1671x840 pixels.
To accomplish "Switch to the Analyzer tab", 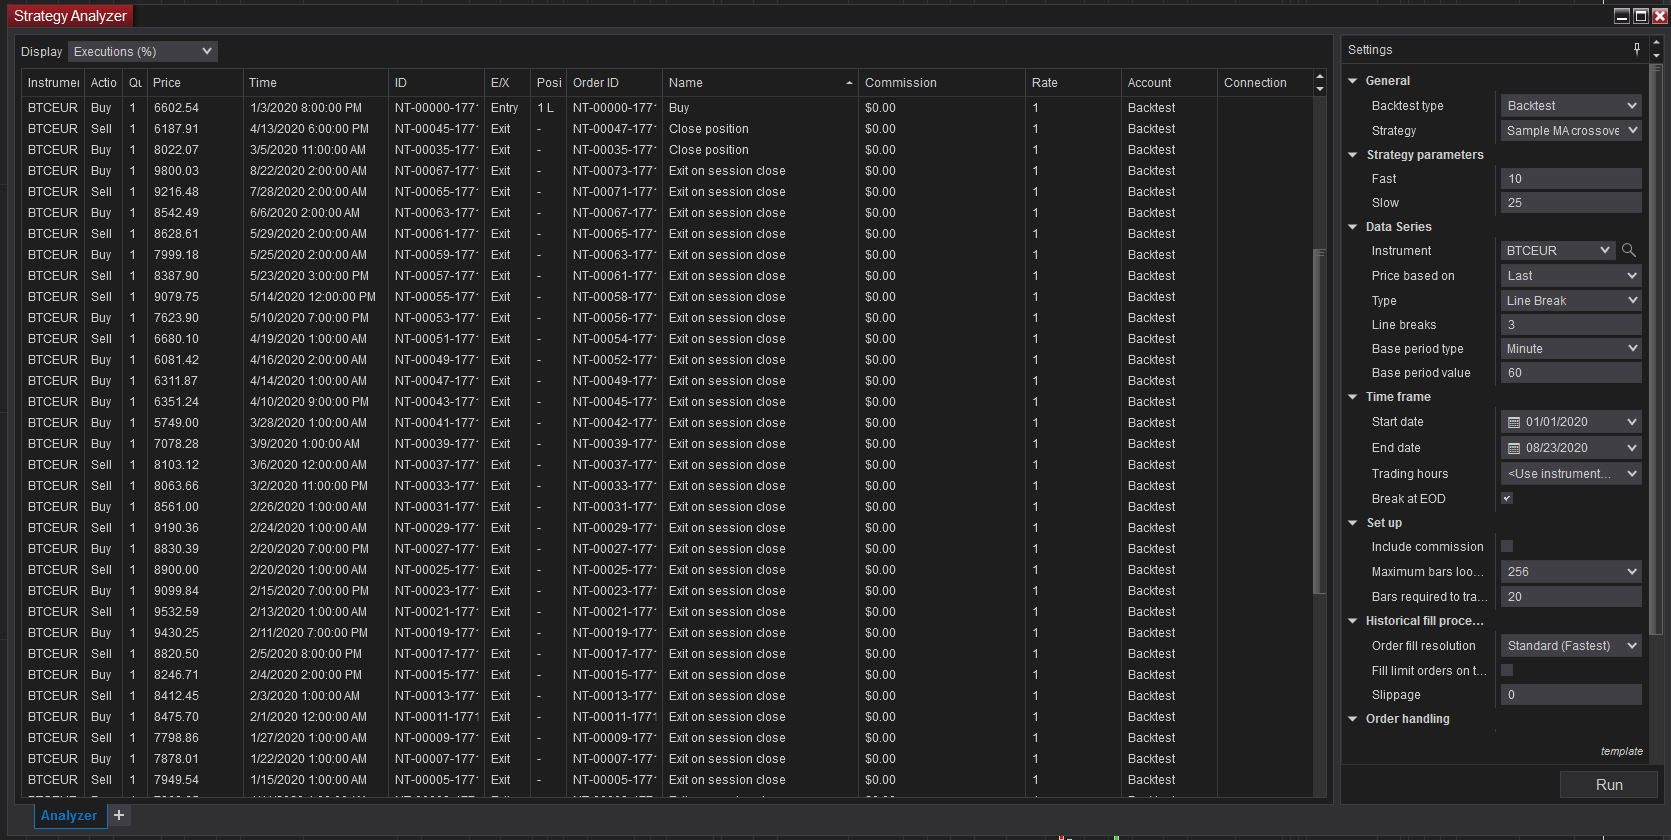I will point(68,815).
